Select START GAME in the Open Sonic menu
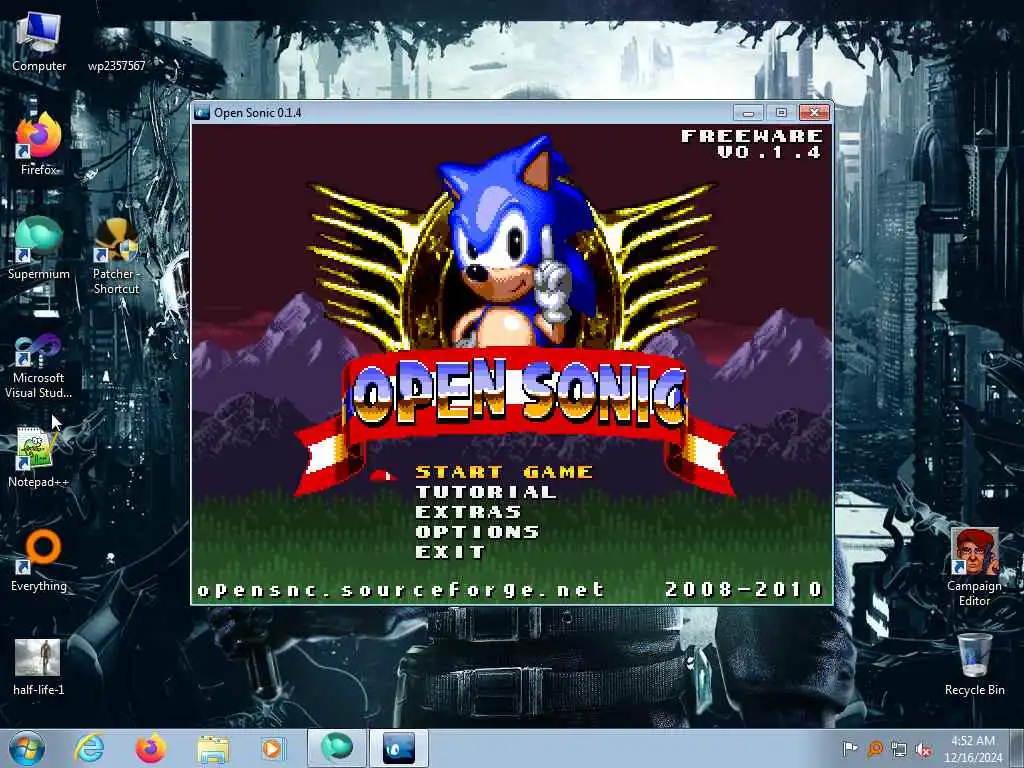 504,472
